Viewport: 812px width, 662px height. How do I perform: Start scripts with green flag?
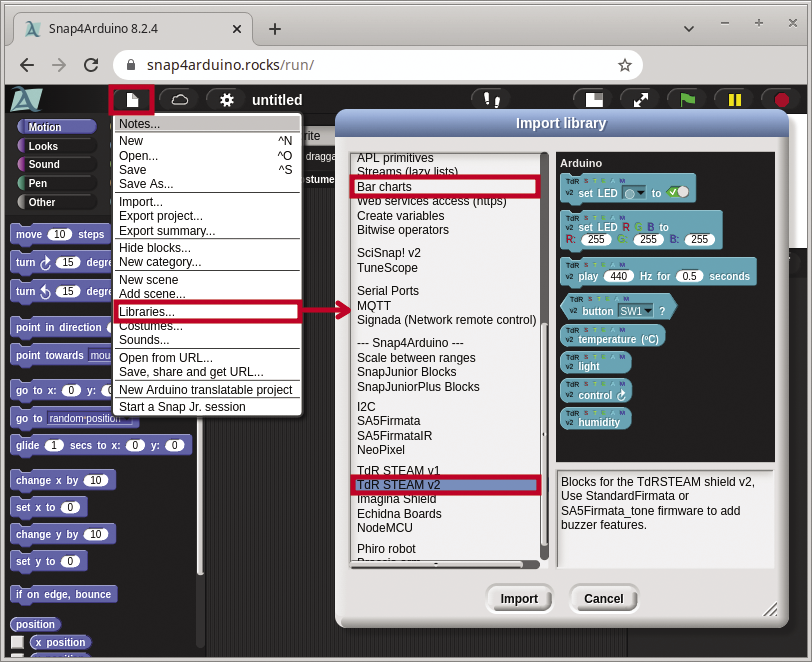(x=687, y=99)
